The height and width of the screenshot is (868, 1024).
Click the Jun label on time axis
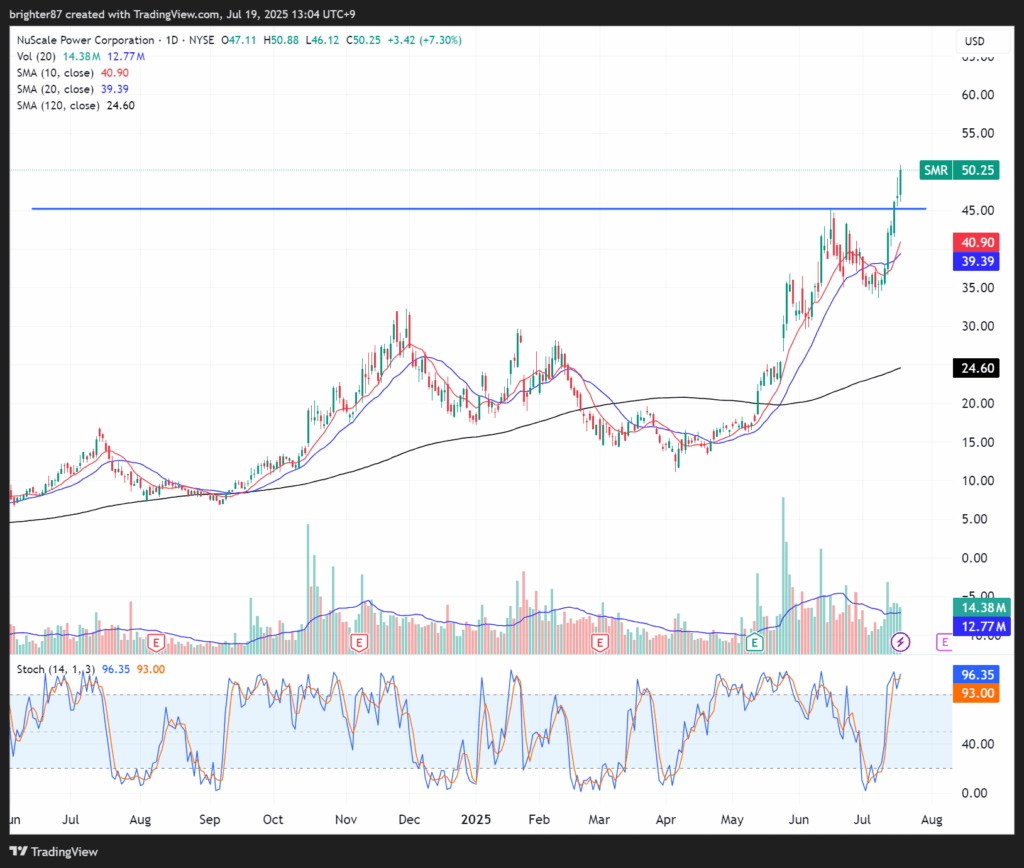pyautogui.click(x=799, y=819)
